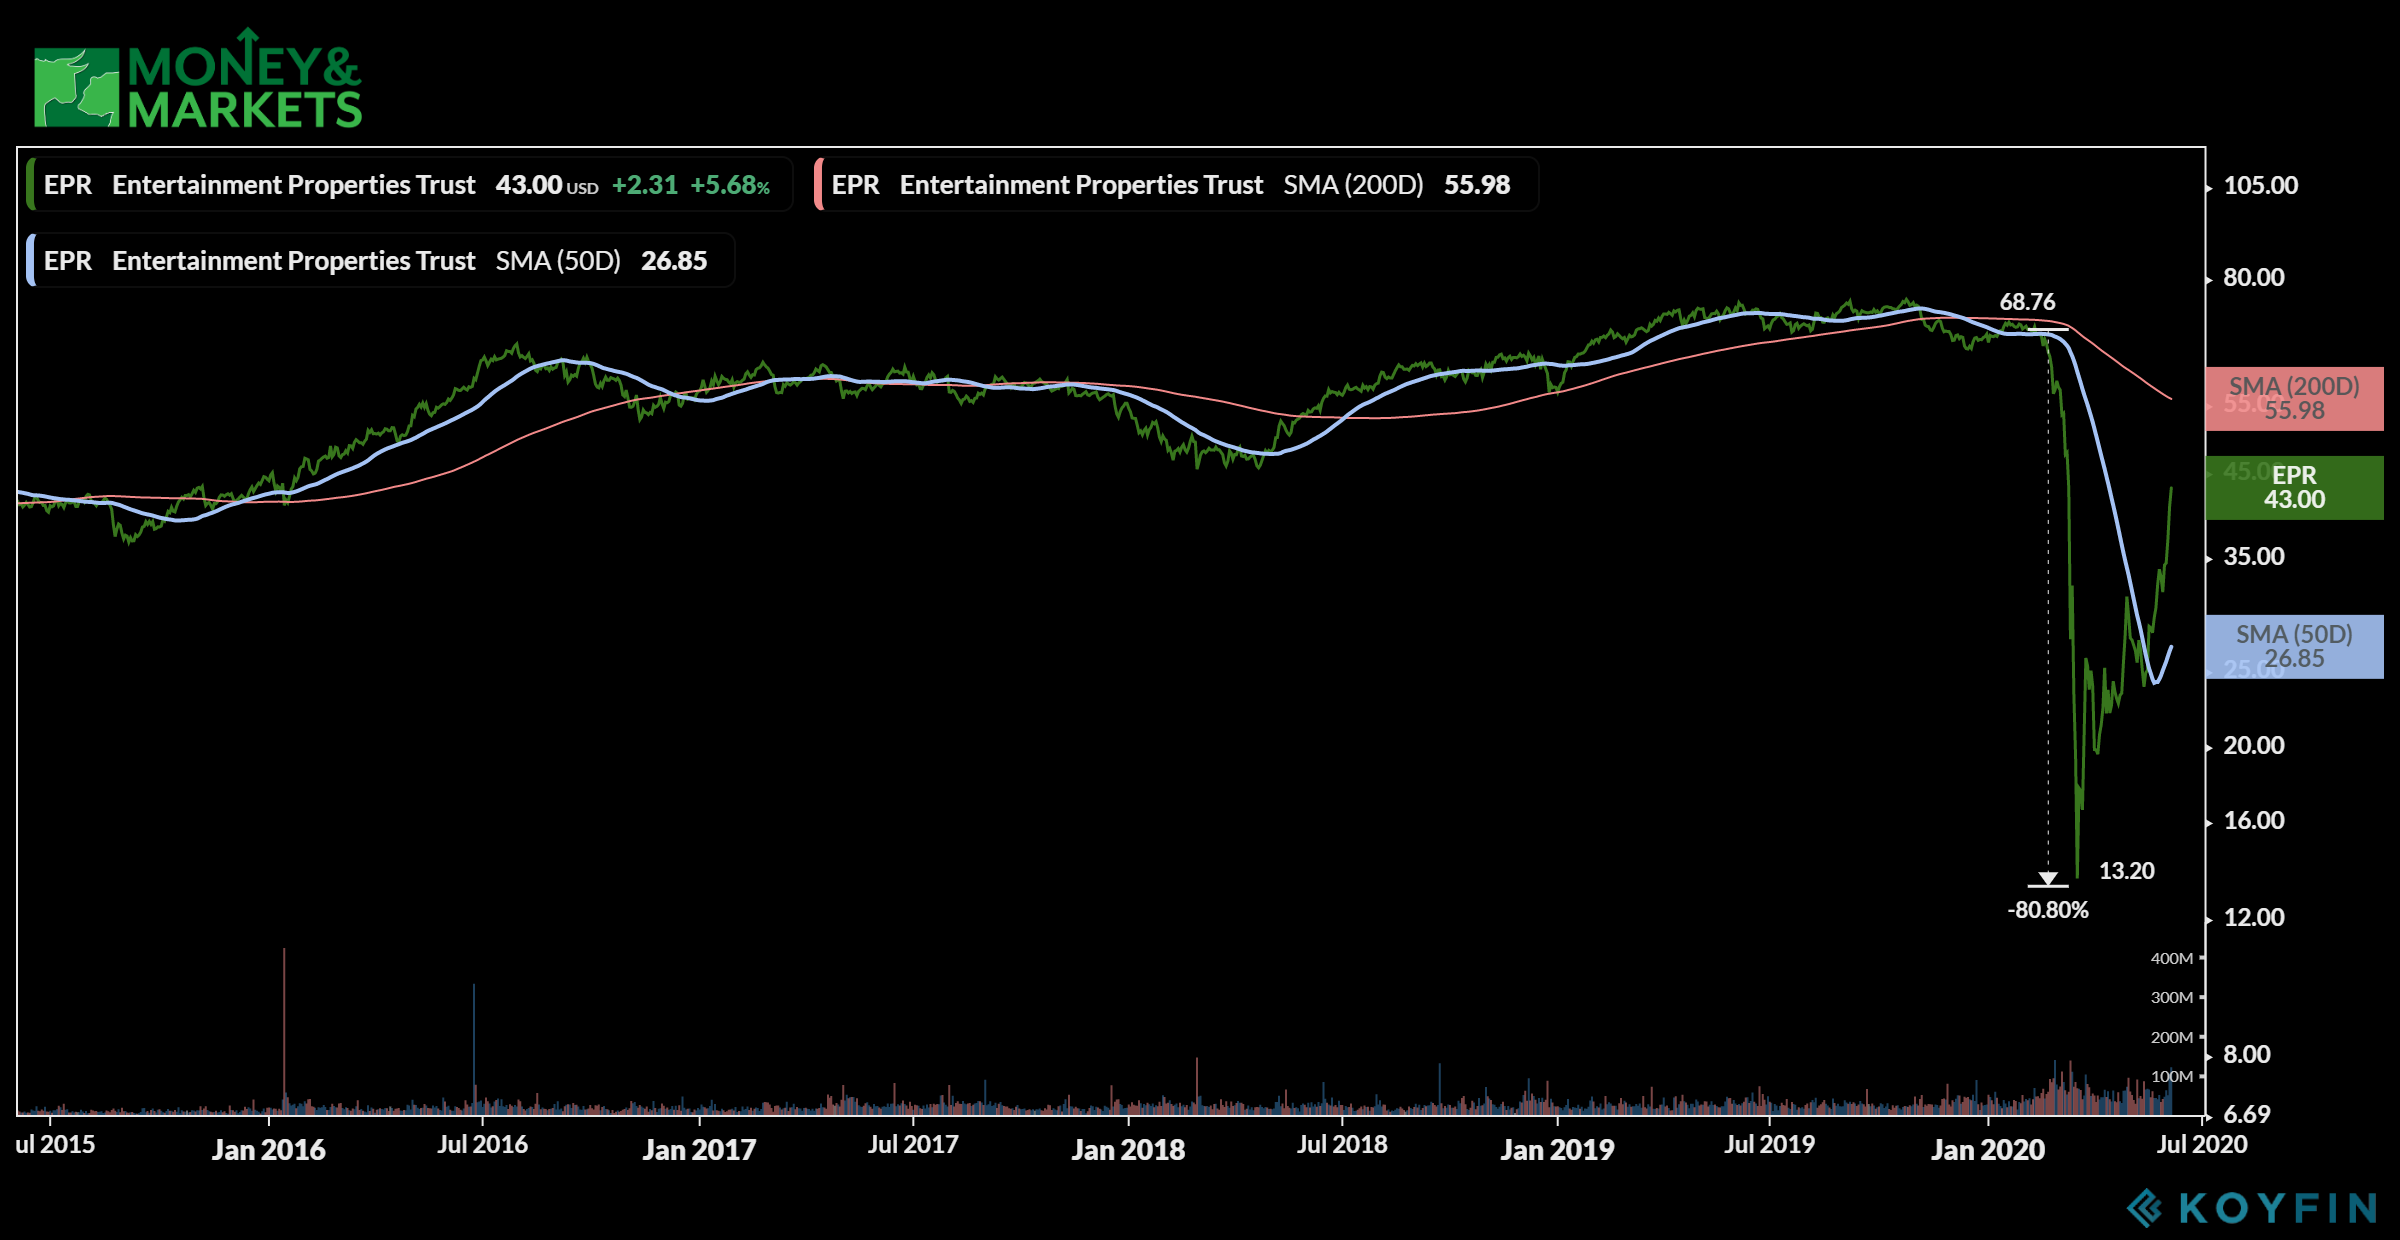Click the 300M volume axis label
Image resolution: width=2400 pixels, height=1240 pixels.
2172,997
